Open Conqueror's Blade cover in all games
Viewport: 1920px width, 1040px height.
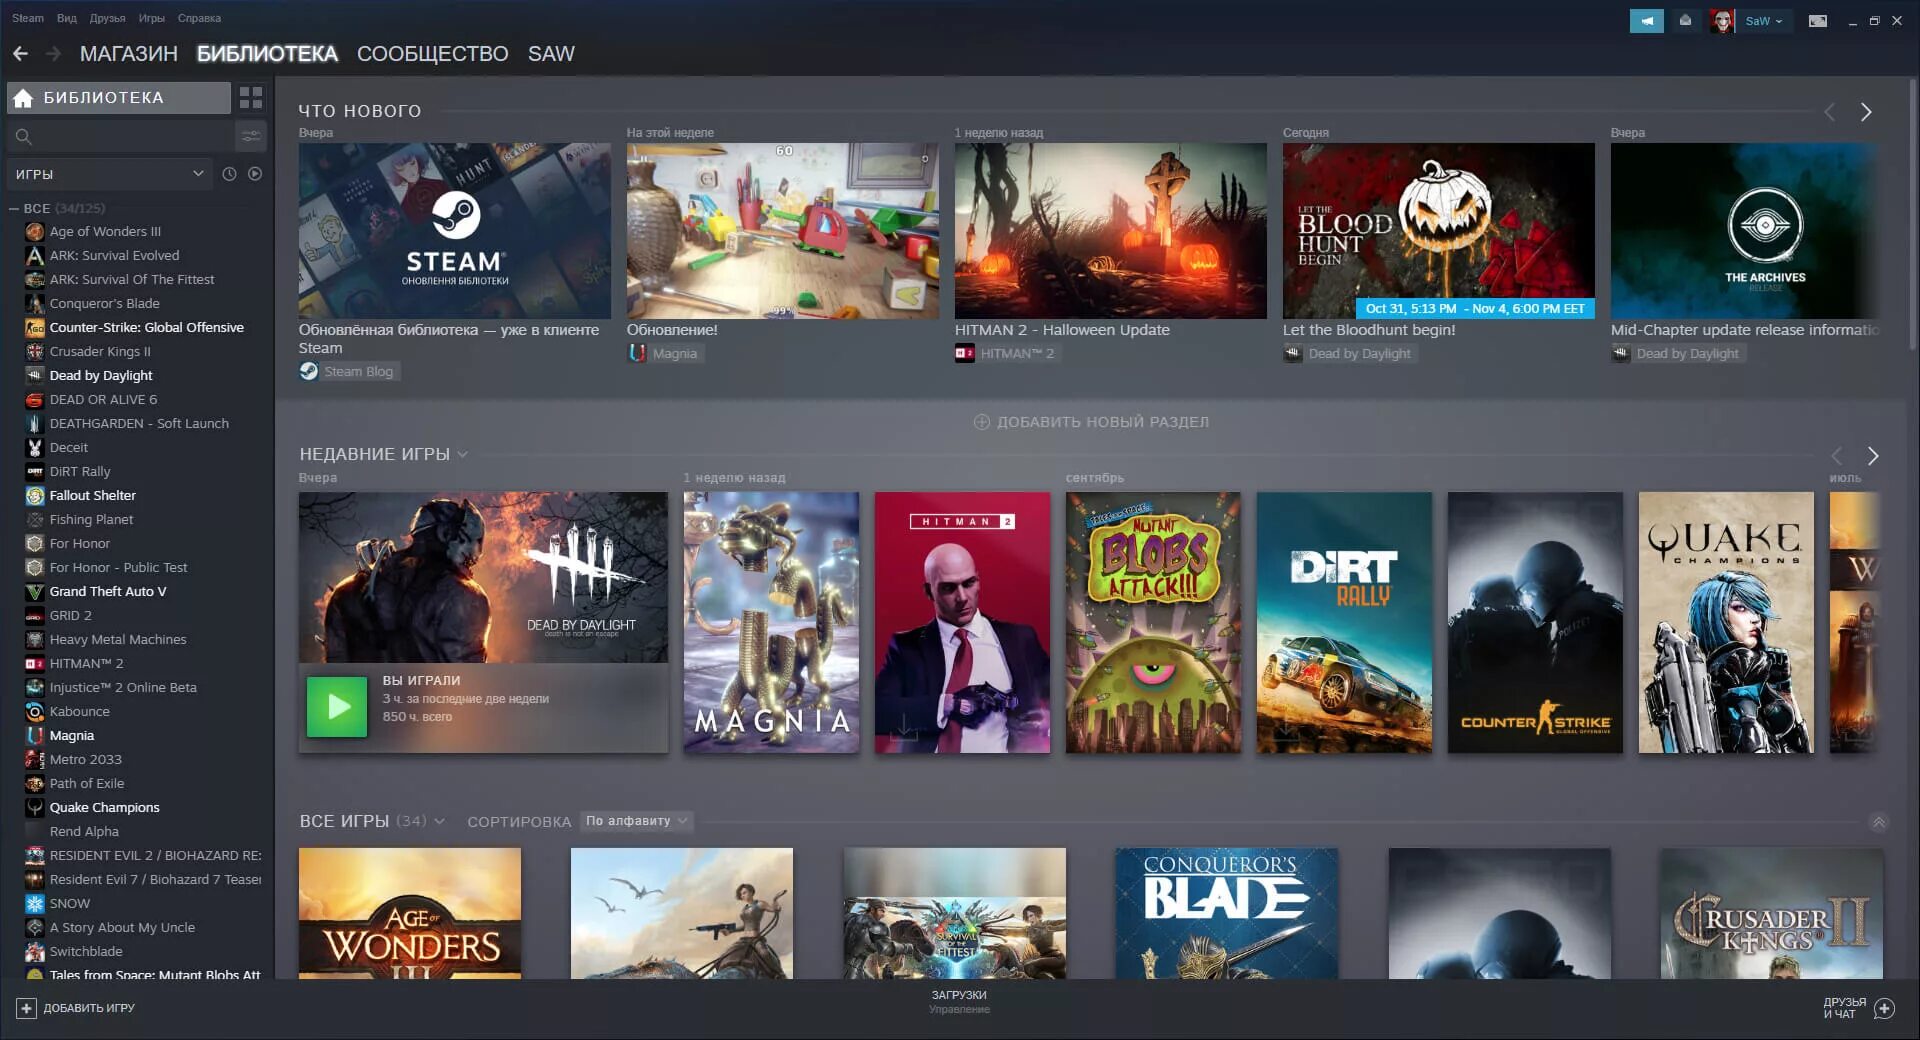[x=1226, y=913]
